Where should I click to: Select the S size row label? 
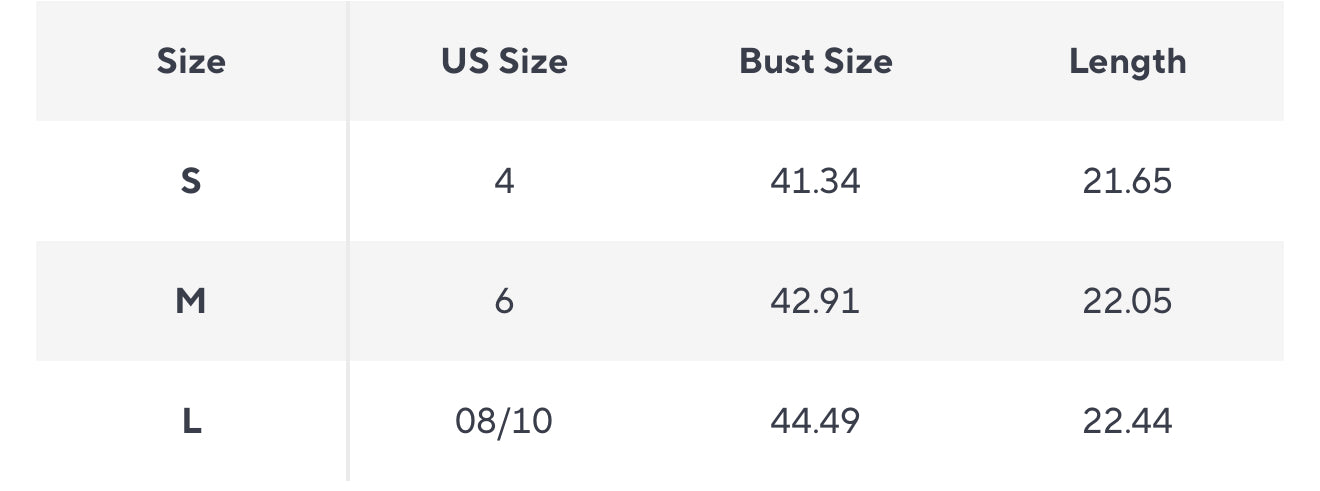[191, 182]
